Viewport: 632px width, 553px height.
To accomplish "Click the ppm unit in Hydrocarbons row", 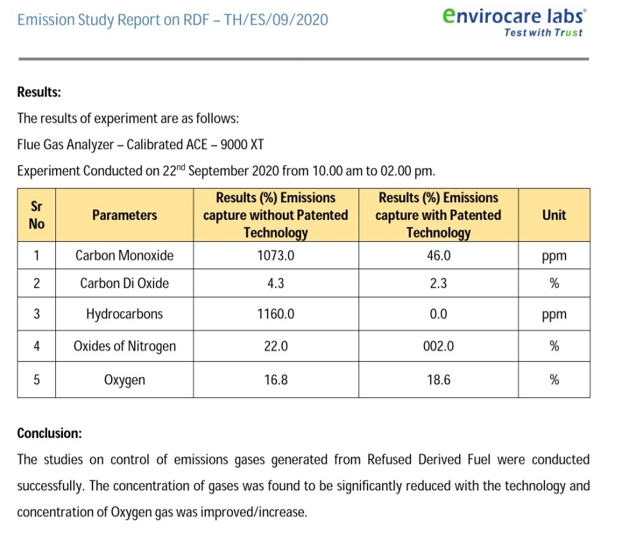I will click(x=554, y=315).
